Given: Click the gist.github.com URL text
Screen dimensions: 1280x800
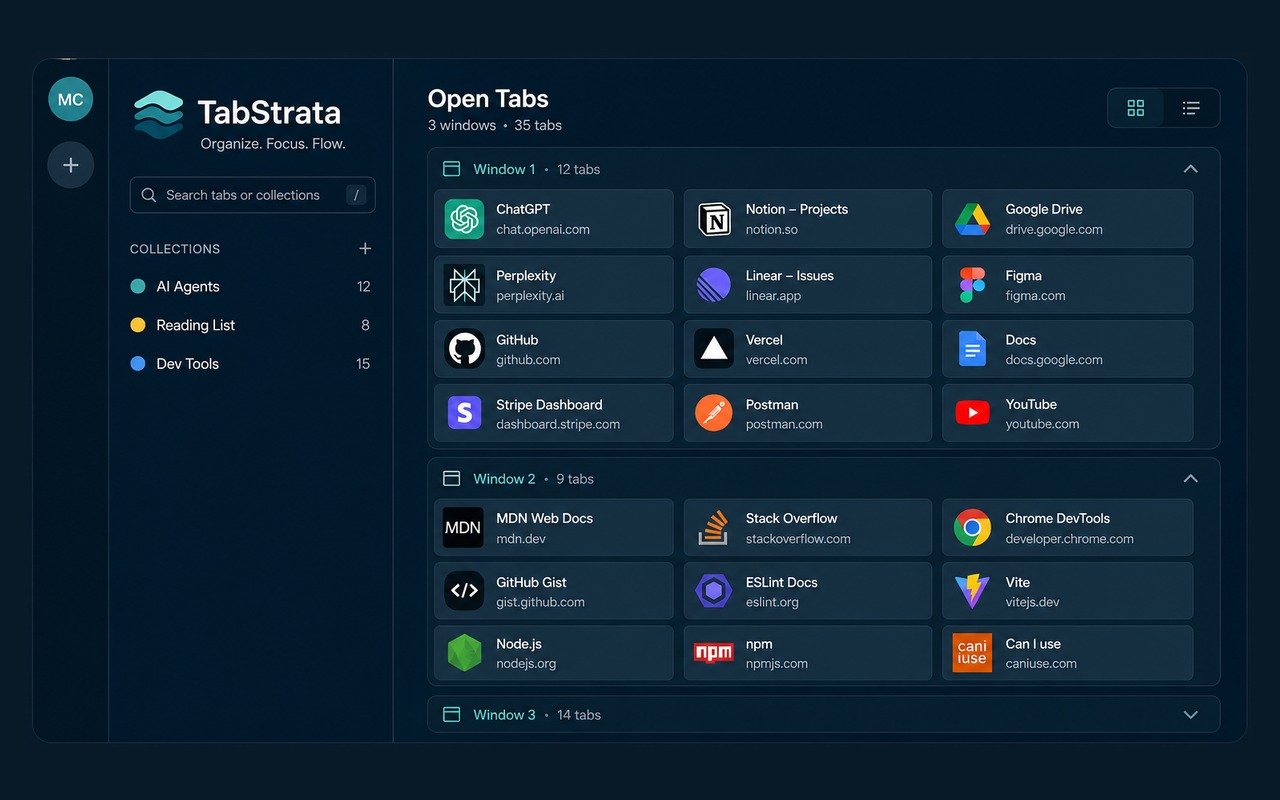Looking at the screenshot, I should click(x=541, y=602).
